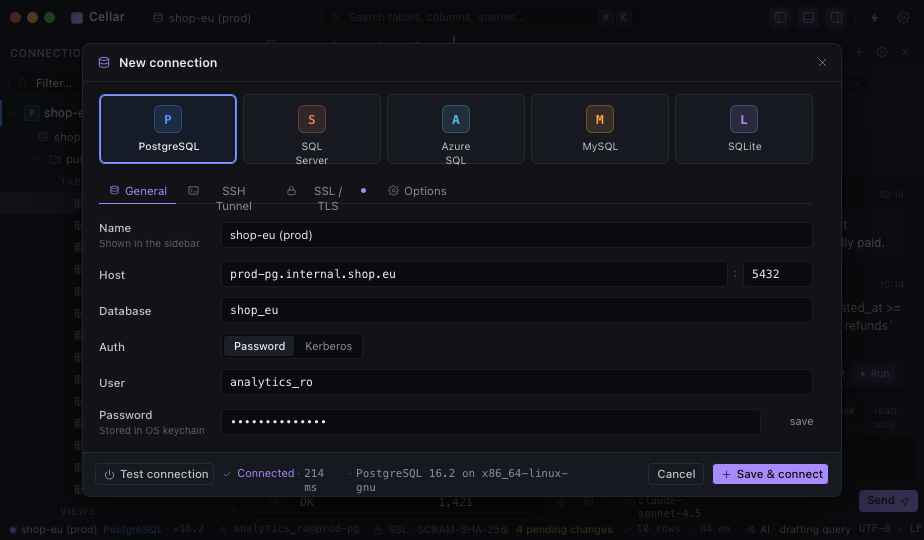Choose the SQLite database type card

click(x=744, y=129)
